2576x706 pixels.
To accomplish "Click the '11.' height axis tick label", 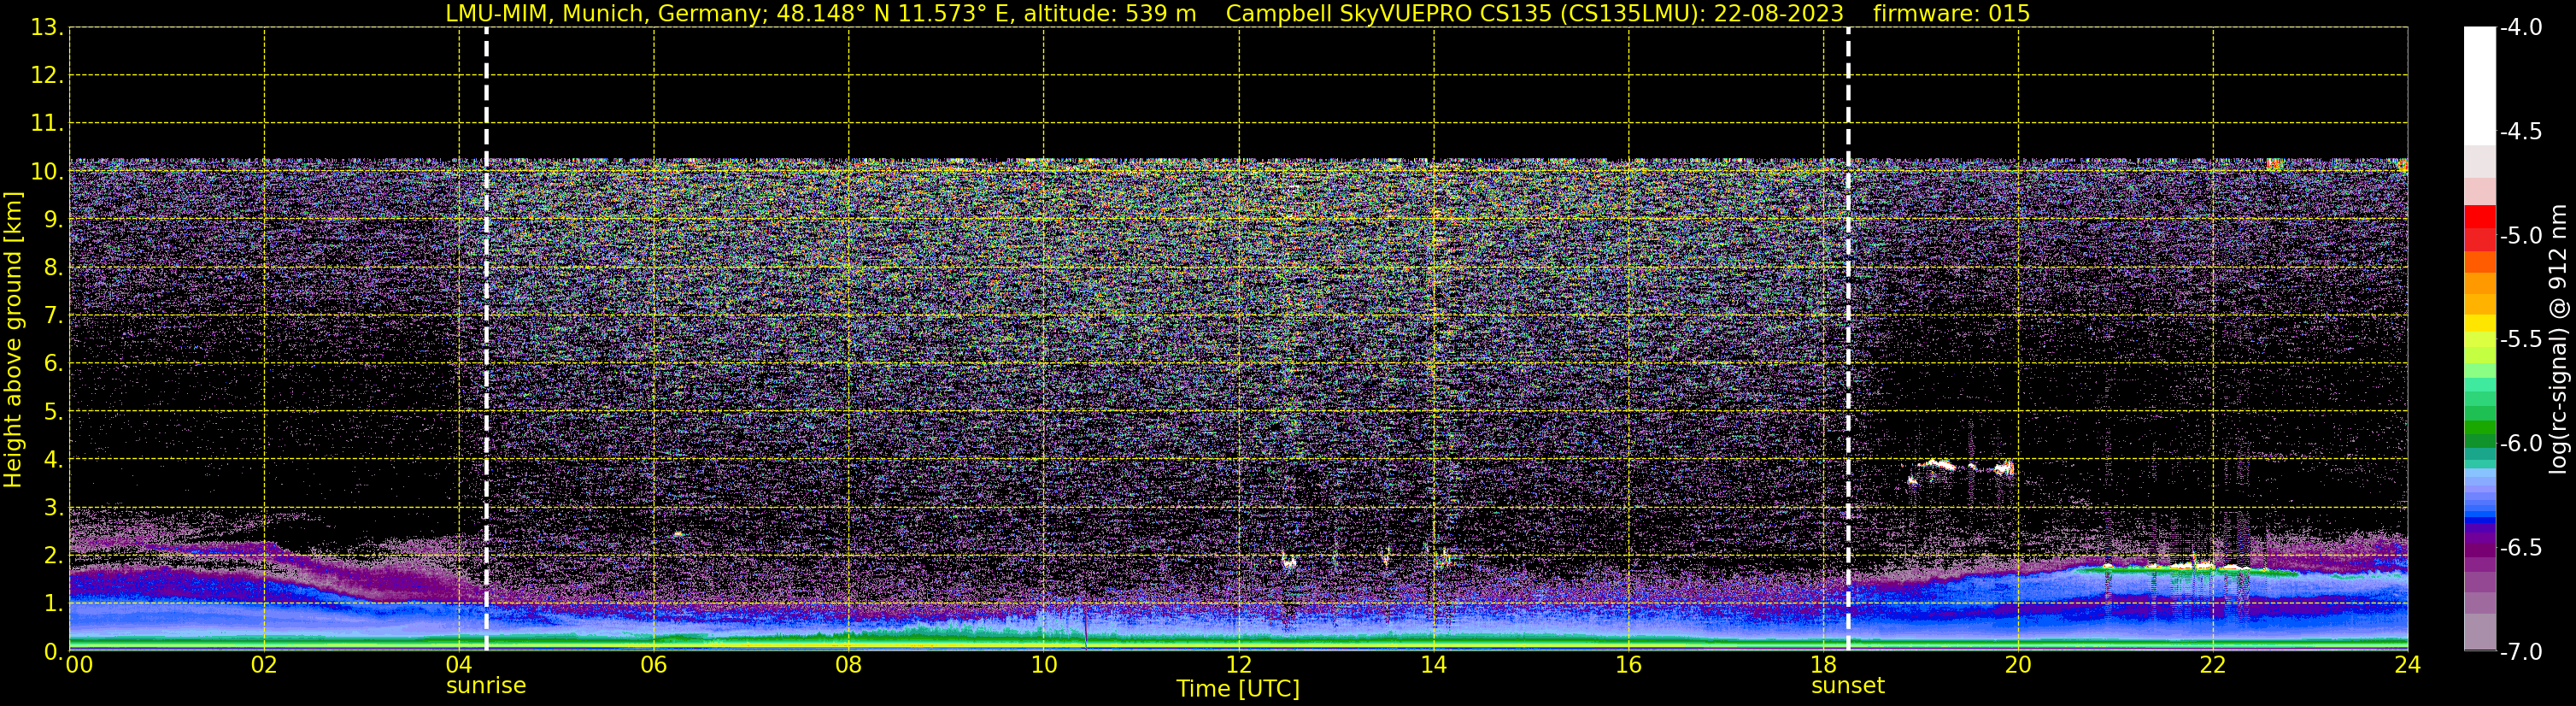I will 47,124.
